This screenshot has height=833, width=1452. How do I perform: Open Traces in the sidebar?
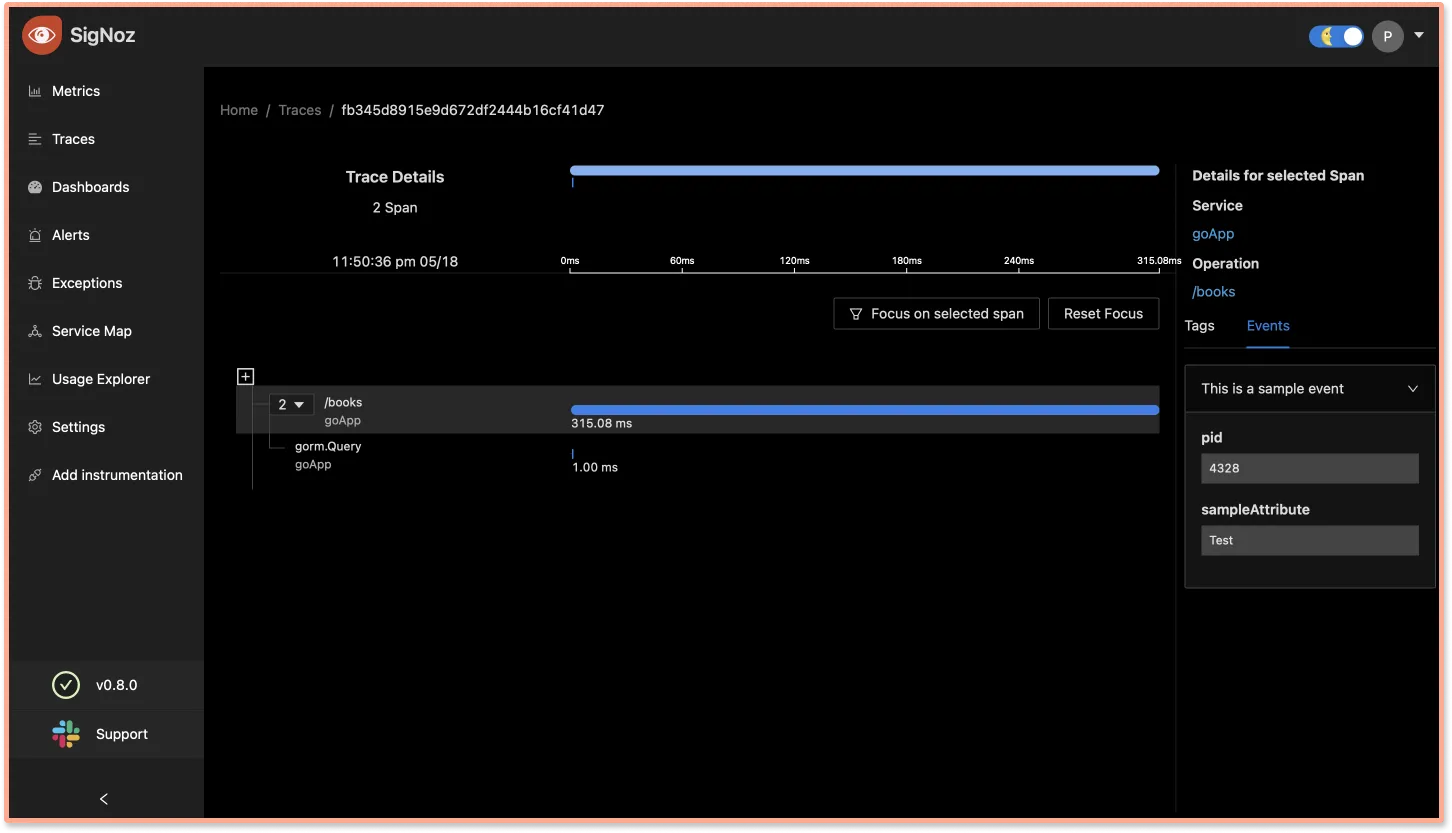tap(73, 139)
